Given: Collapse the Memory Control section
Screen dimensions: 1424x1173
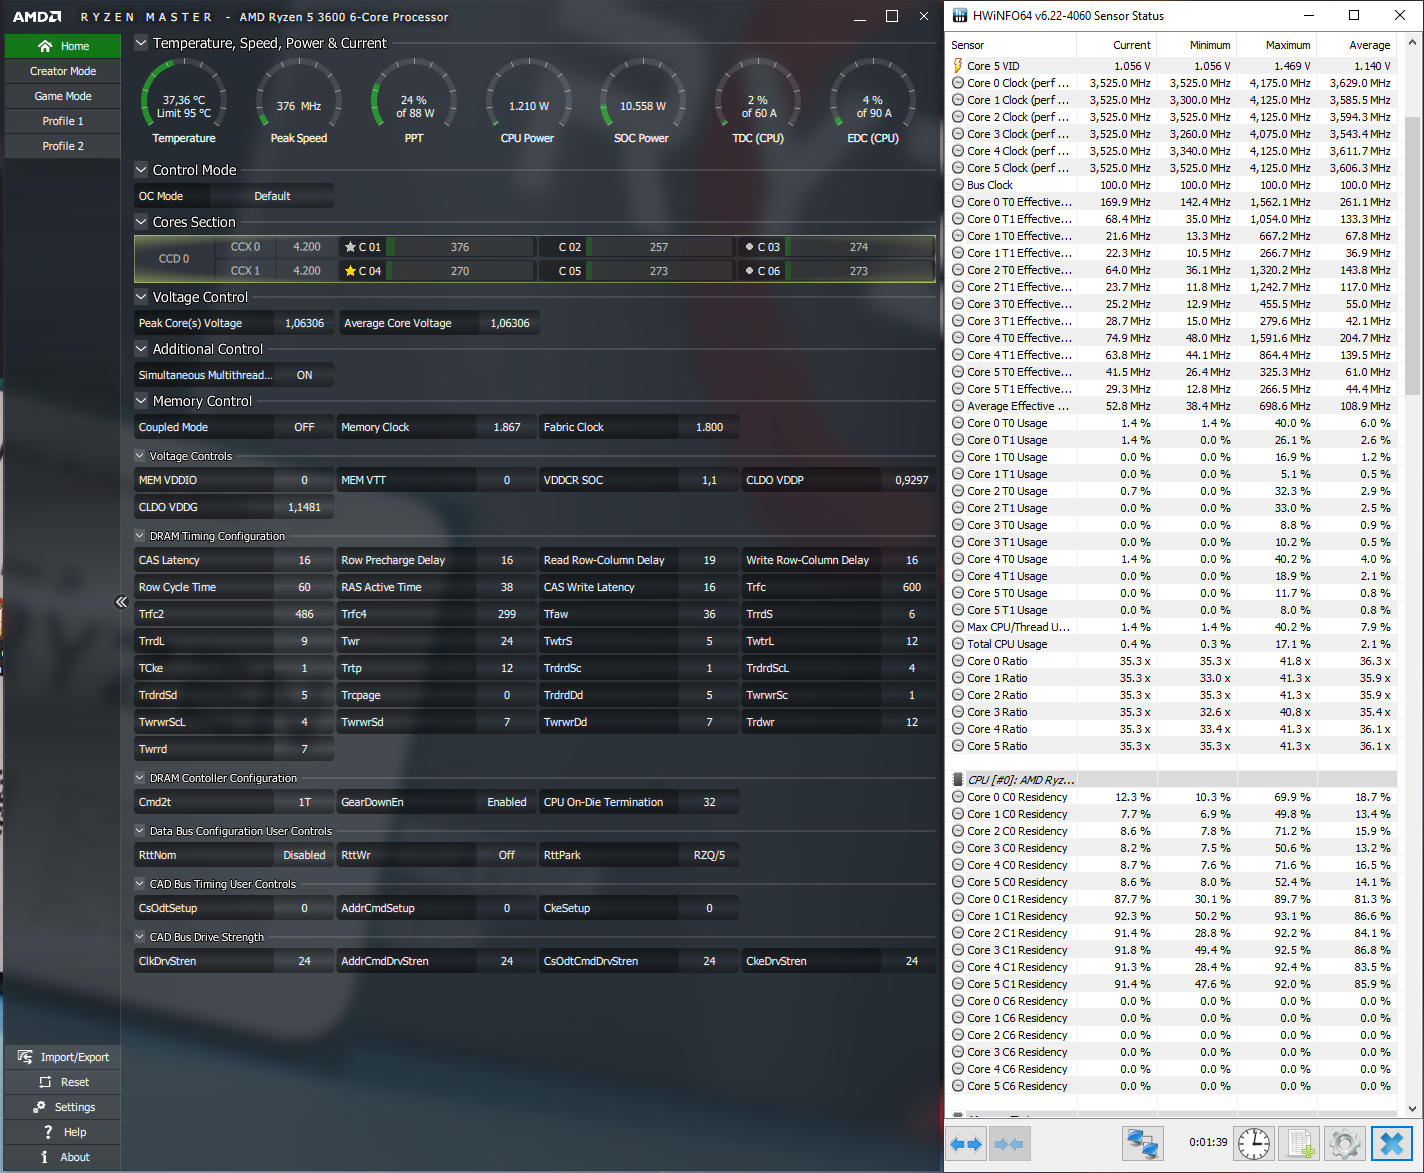Looking at the screenshot, I should pyautogui.click(x=141, y=401).
